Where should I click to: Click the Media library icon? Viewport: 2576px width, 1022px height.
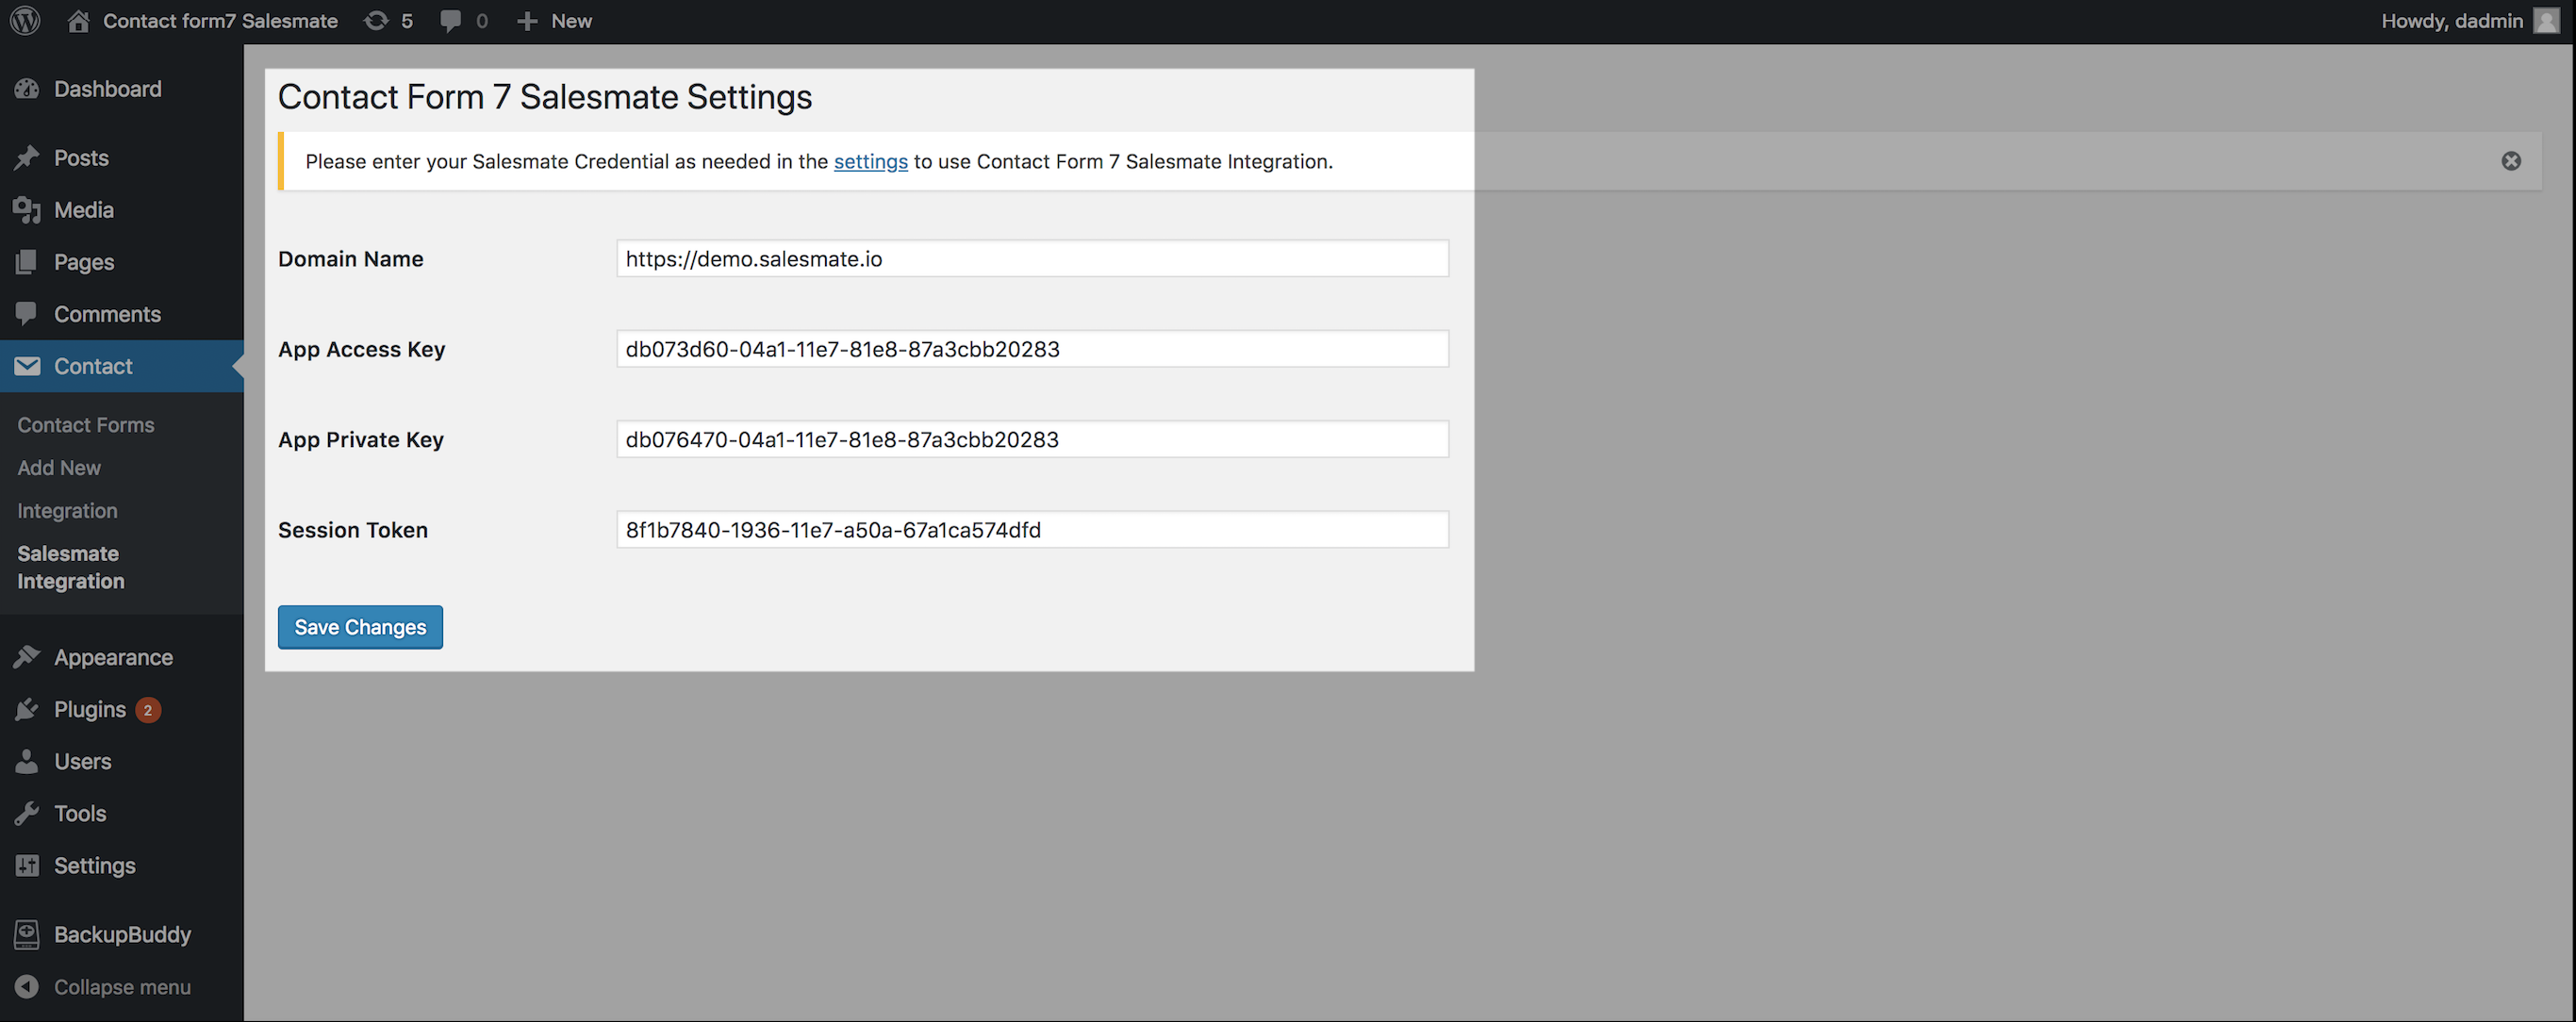coord(27,210)
